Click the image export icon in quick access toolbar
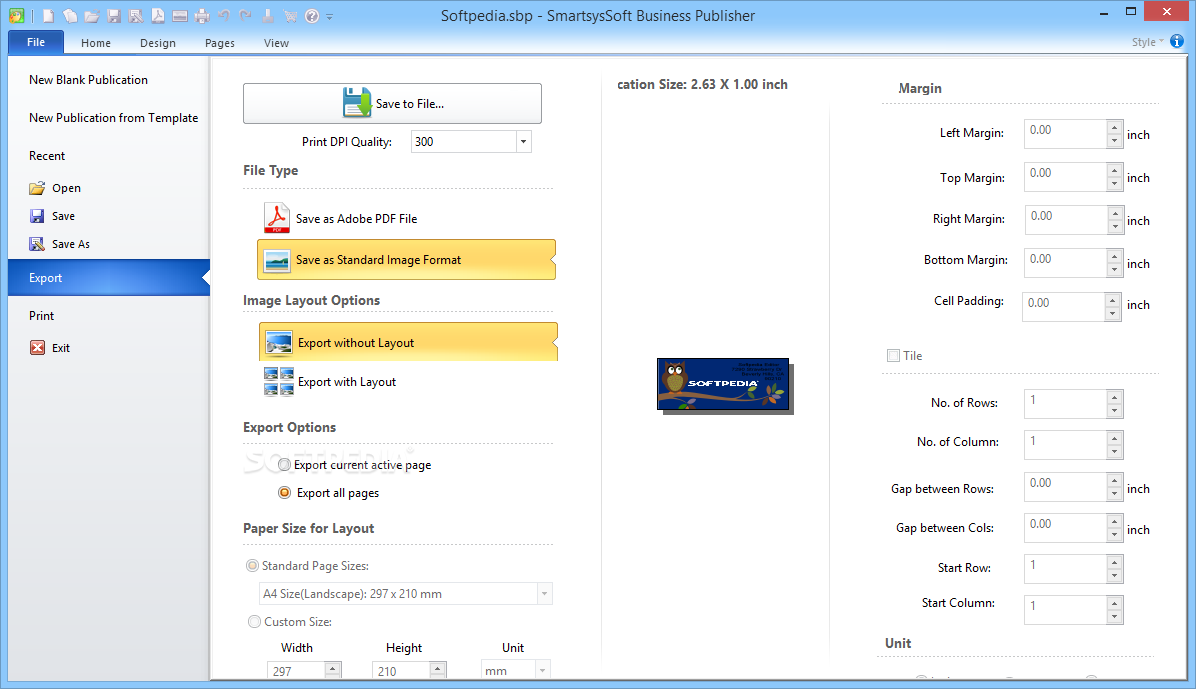 click(180, 15)
